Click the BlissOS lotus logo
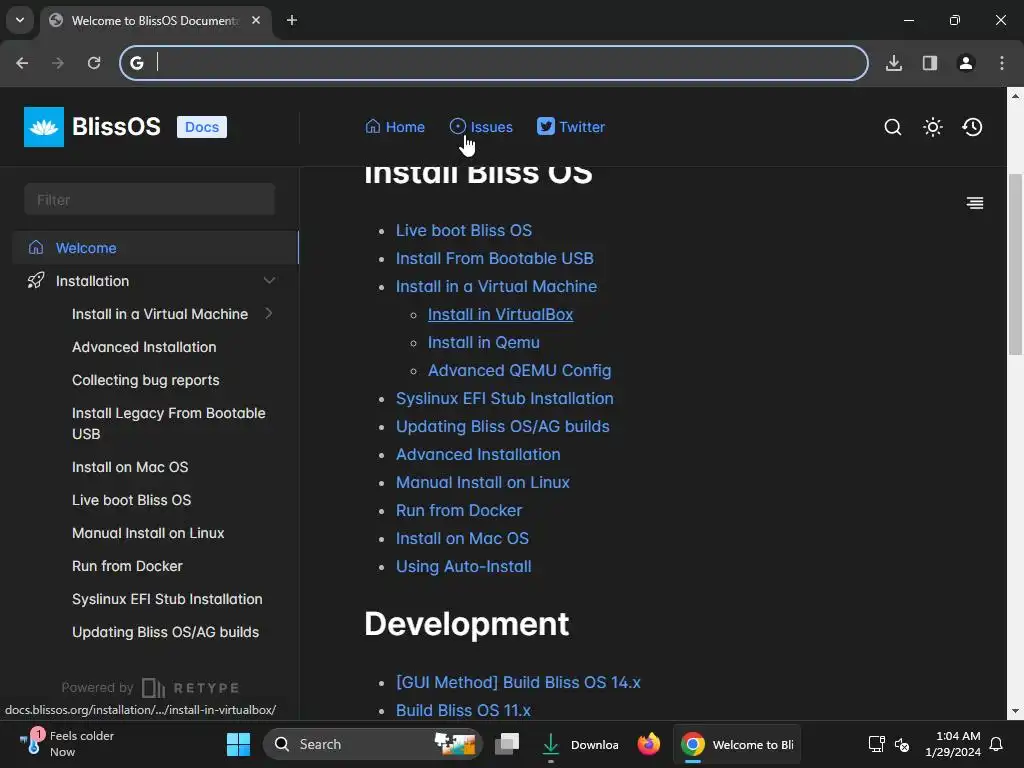This screenshot has width=1024, height=768. click(x=44, y=127)
